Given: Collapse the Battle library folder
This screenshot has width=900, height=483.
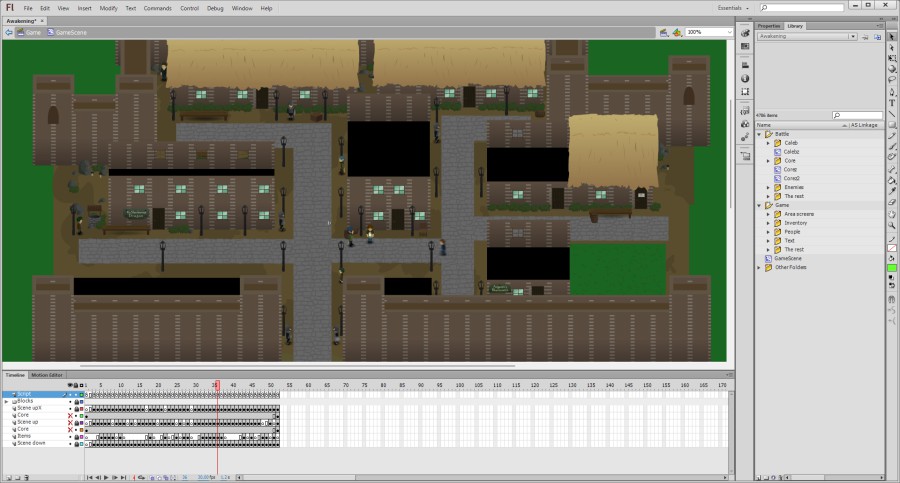Looking at the screenshot, I should [x=759, y=134].
